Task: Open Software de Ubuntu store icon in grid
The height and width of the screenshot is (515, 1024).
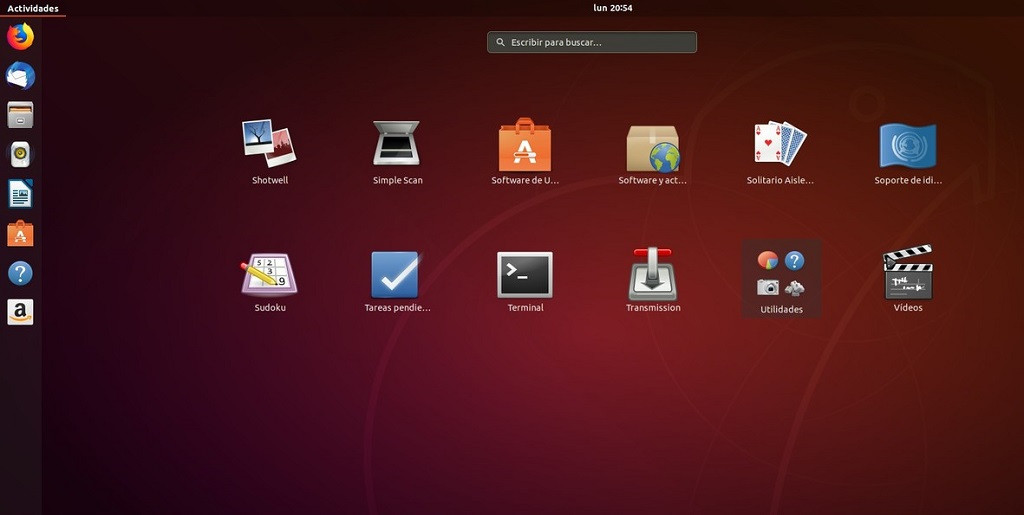Action: (x=524, y=144)
